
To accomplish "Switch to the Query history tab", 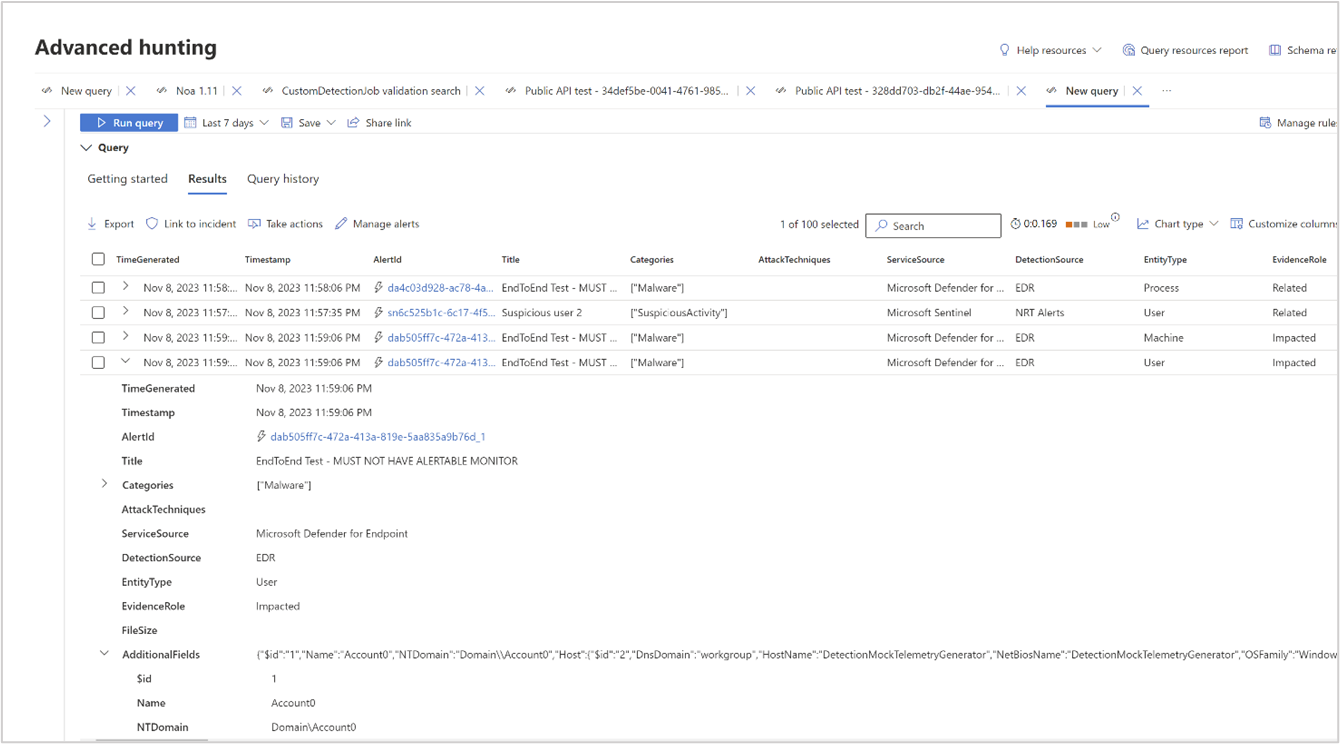I will (x=283, y=179).
